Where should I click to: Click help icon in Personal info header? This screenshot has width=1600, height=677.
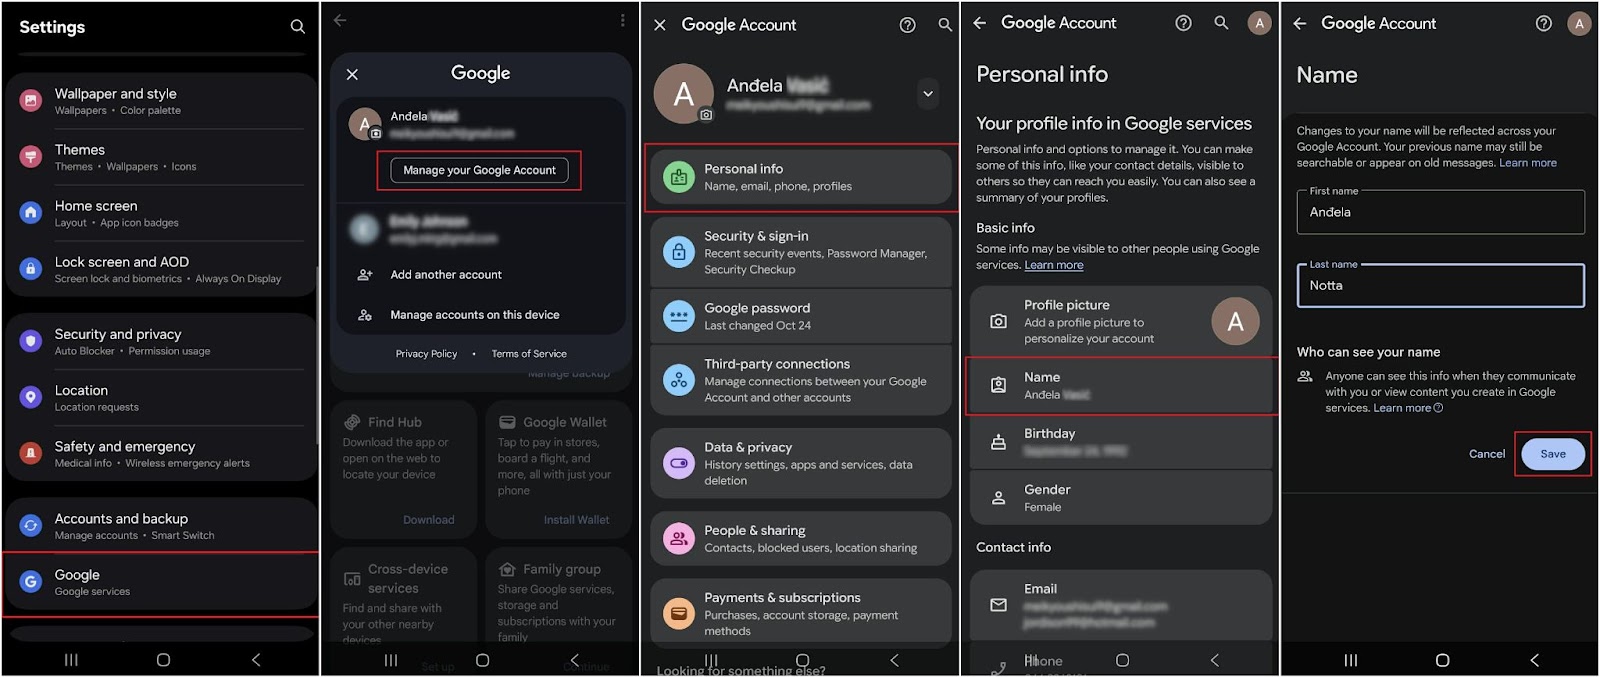pyautogui.click(x=1183, y=23)
